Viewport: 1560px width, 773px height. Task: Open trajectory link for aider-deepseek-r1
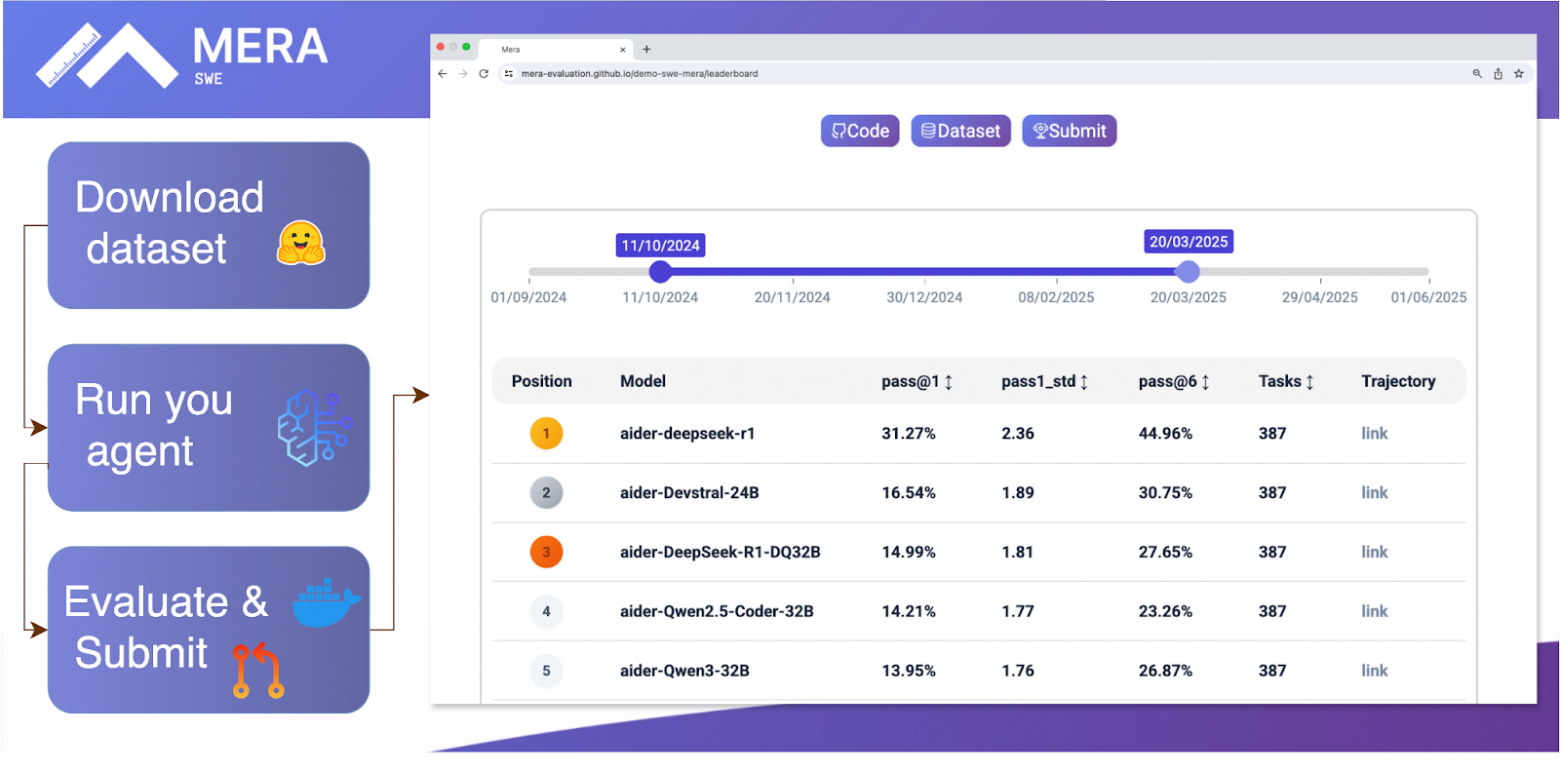1375,434
